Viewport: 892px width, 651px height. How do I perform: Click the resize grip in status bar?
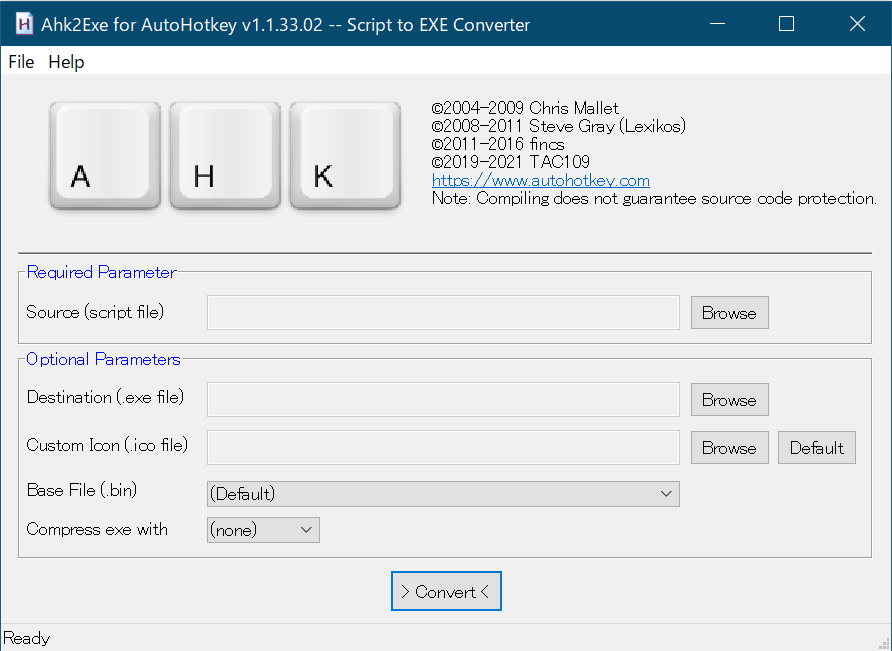pyautogui.click(x=883, y=642)
